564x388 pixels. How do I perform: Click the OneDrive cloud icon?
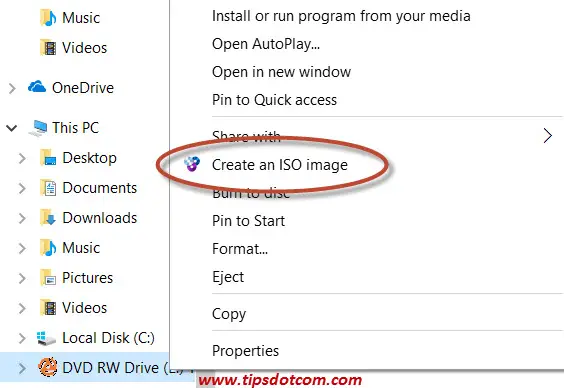click(37, 87)
